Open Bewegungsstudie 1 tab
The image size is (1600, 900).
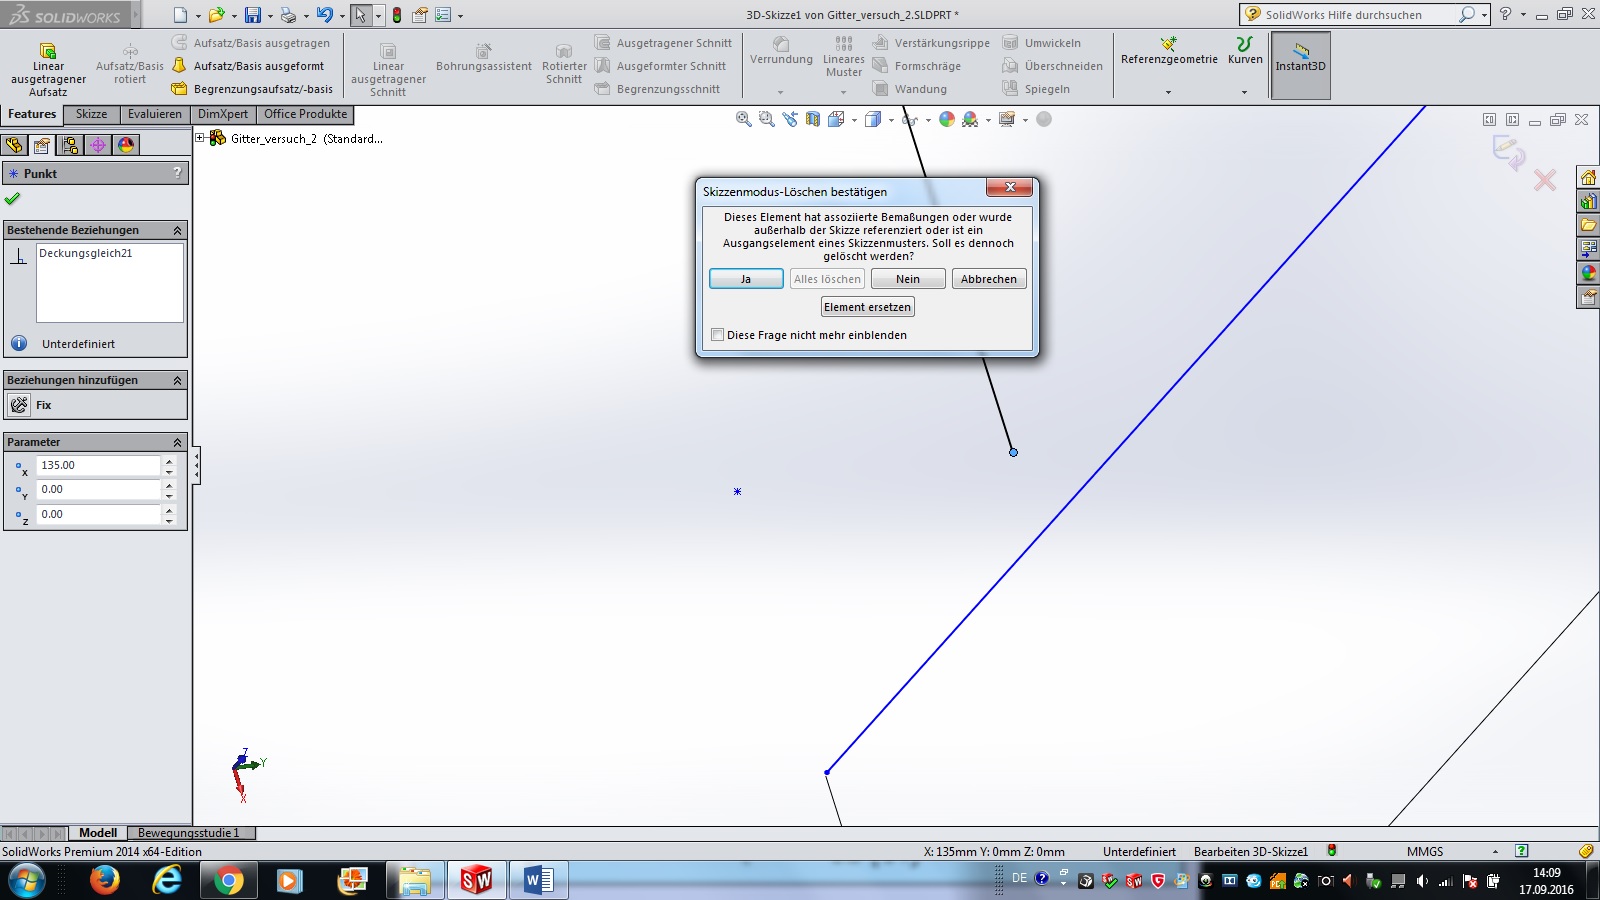[189, 833]
